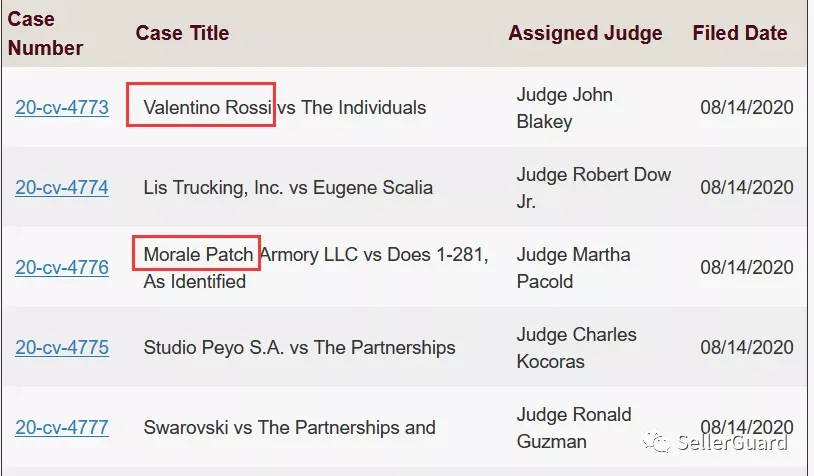Viewport: 814px width, 476px height.
Task: Click filed date of Valentino Rossi case
Action: click(x=747, y=107)
